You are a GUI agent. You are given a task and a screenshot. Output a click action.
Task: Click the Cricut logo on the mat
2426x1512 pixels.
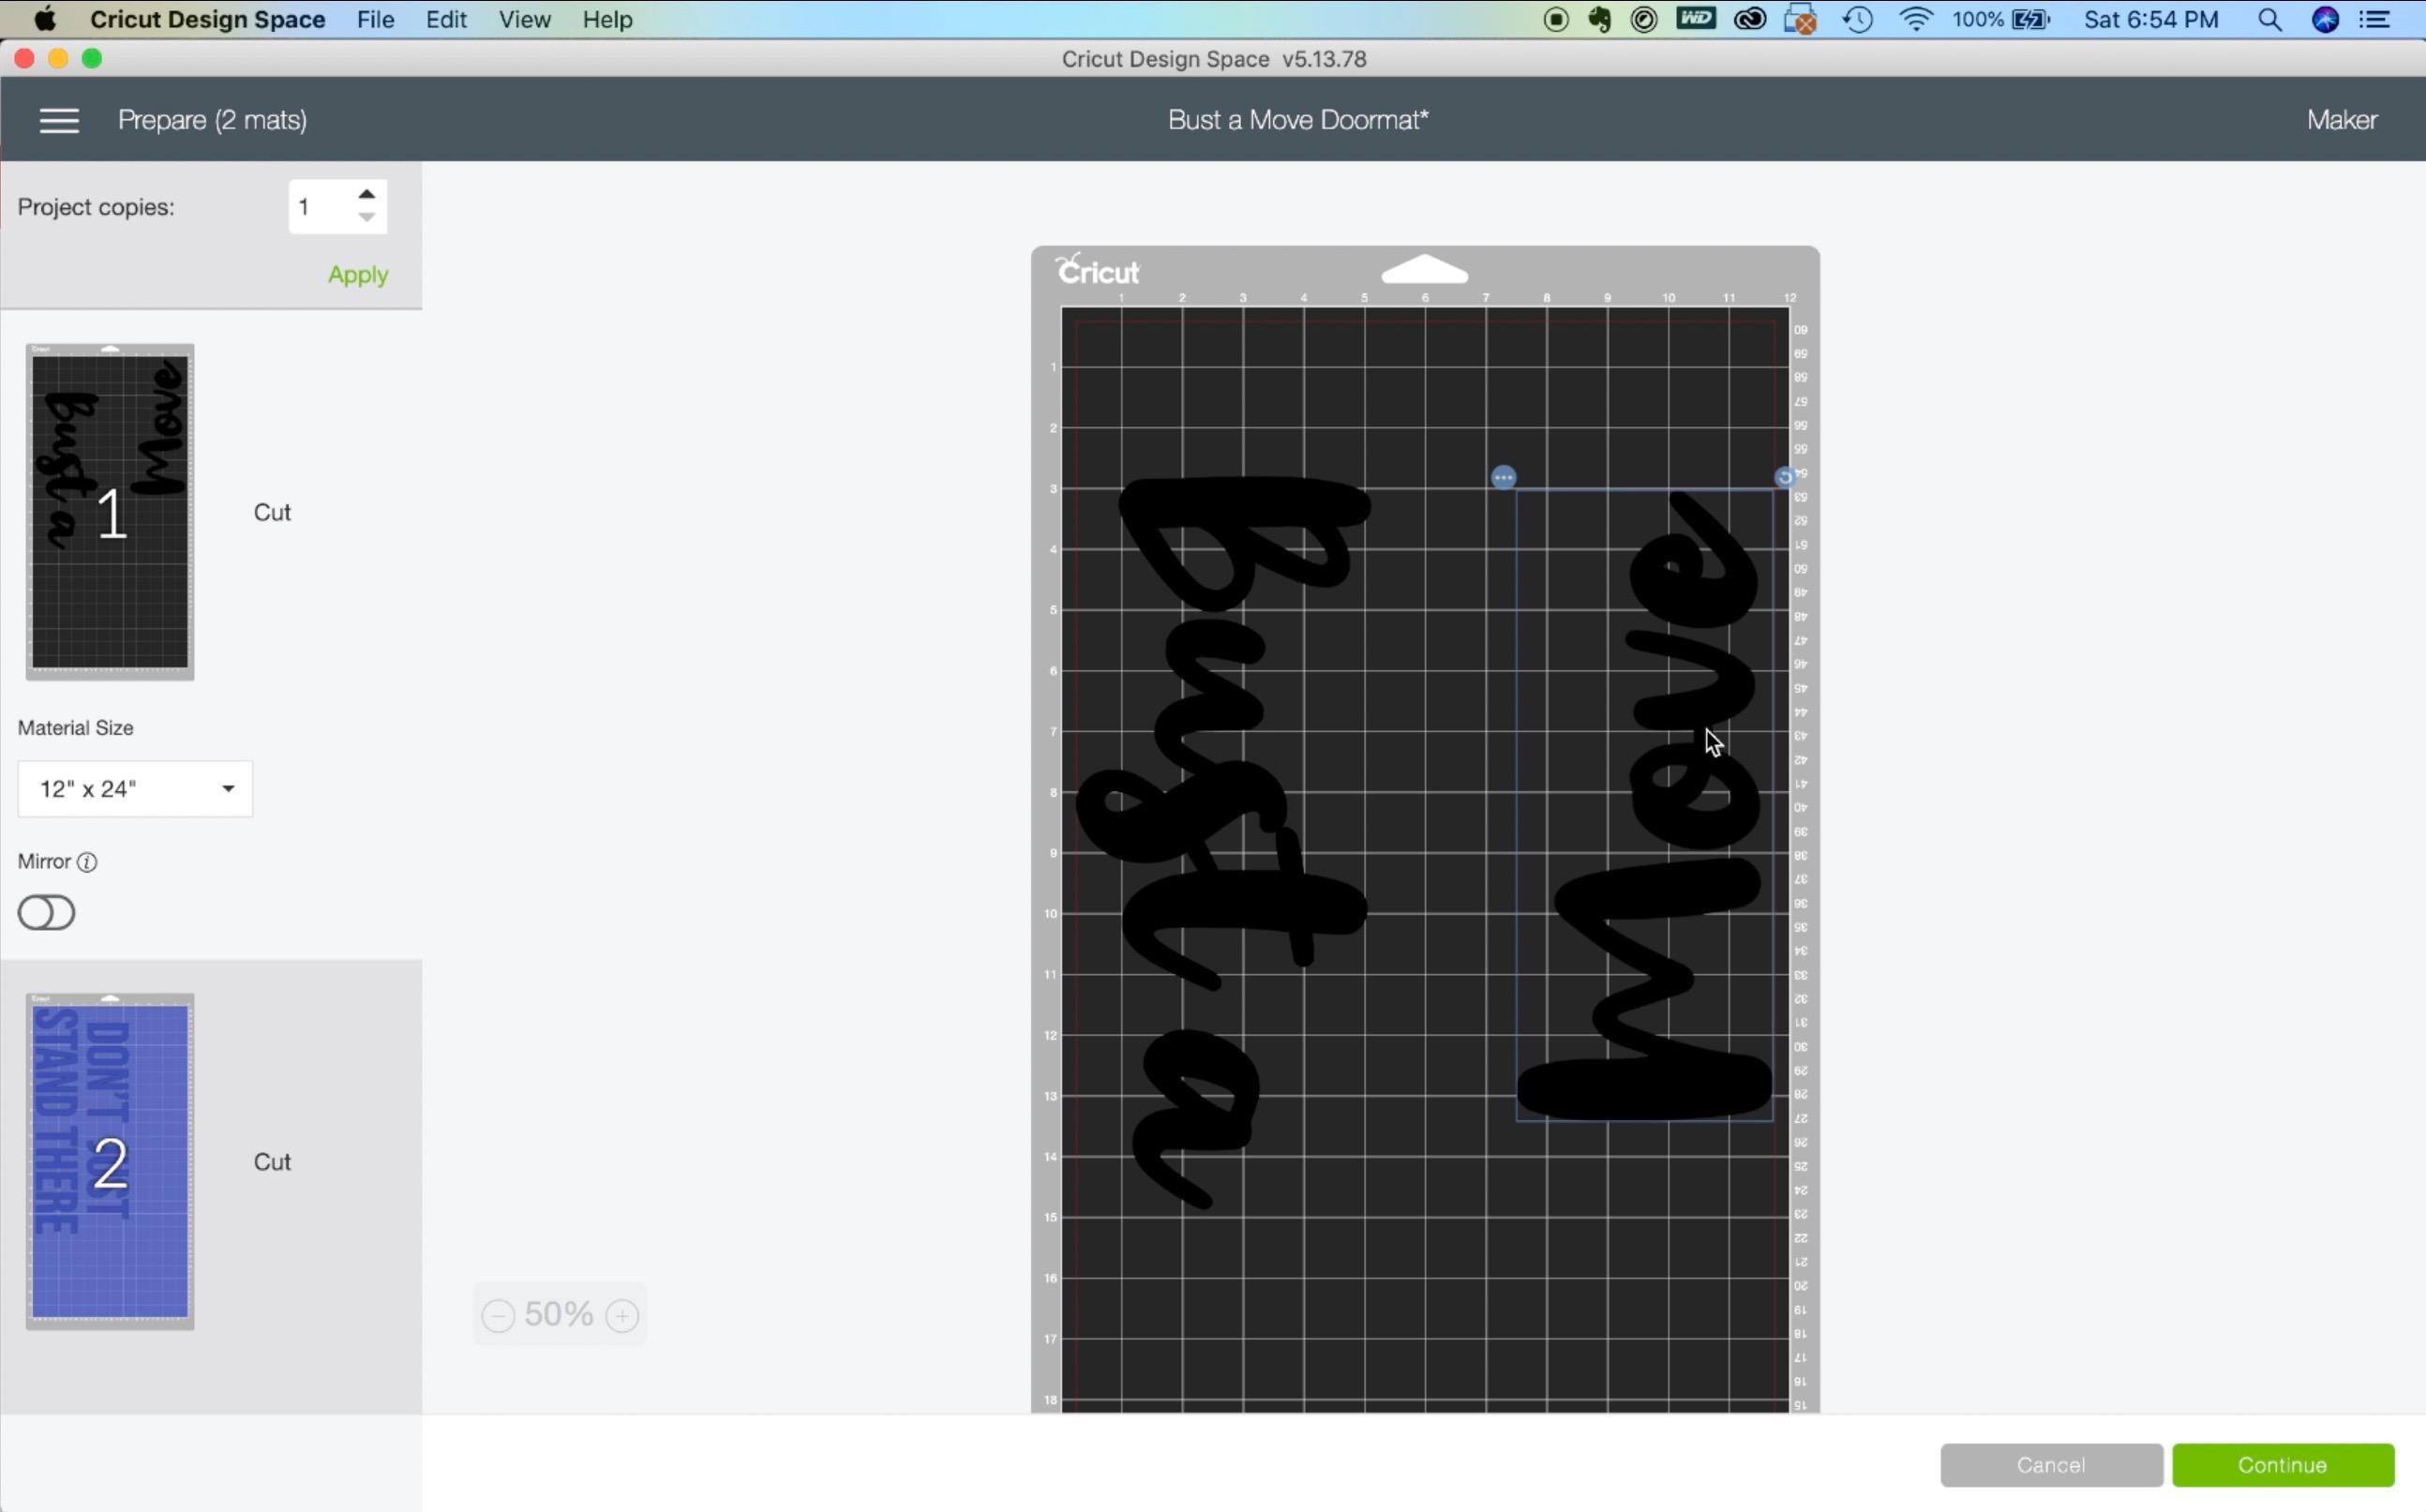pos(1098,270)
